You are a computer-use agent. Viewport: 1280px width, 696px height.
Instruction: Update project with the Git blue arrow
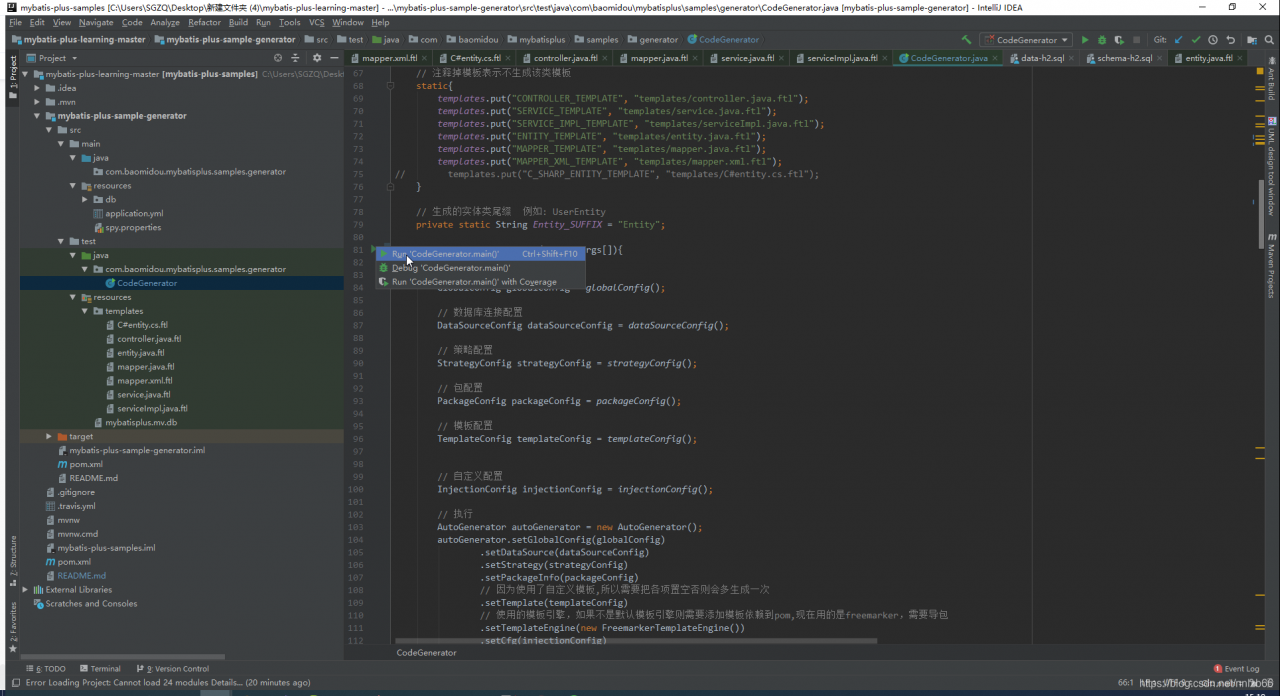click(x=1179, y=40)
